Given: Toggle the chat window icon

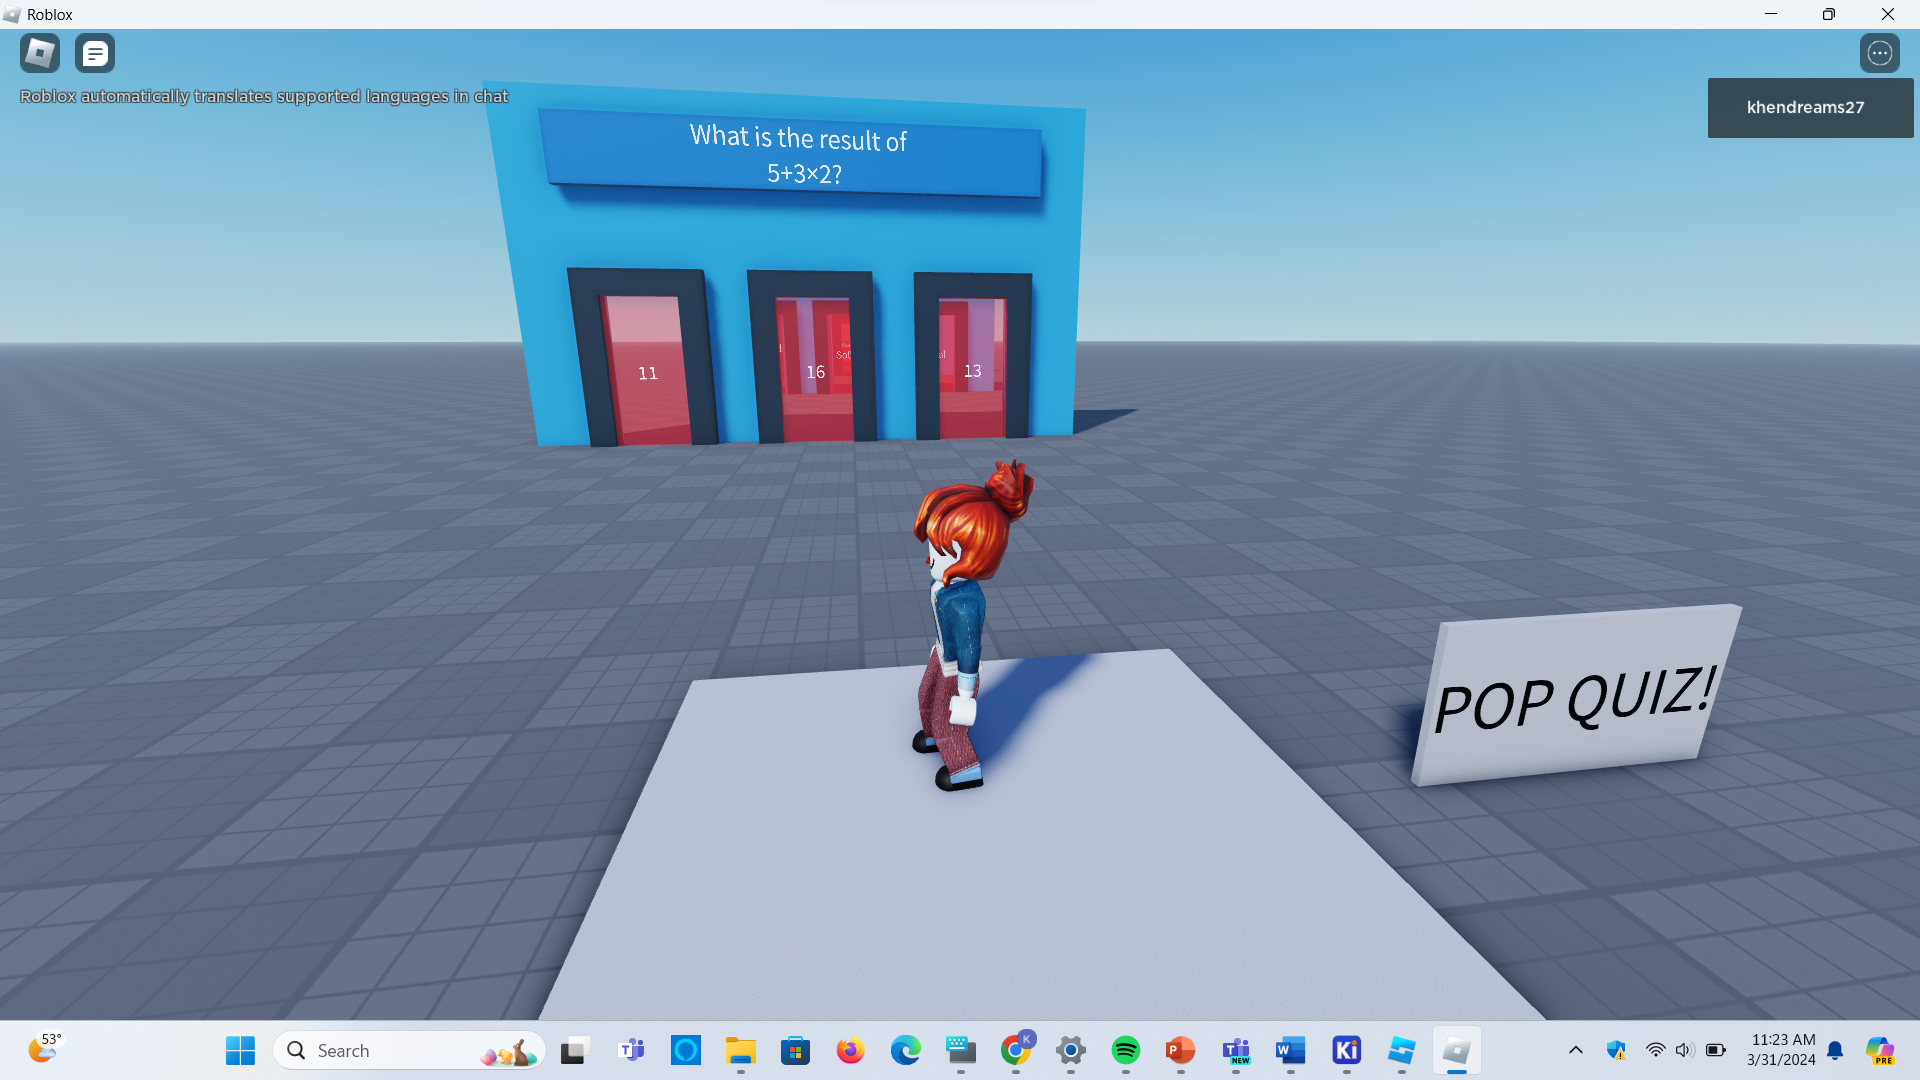Looking at the screenshot, I should 95,53.
